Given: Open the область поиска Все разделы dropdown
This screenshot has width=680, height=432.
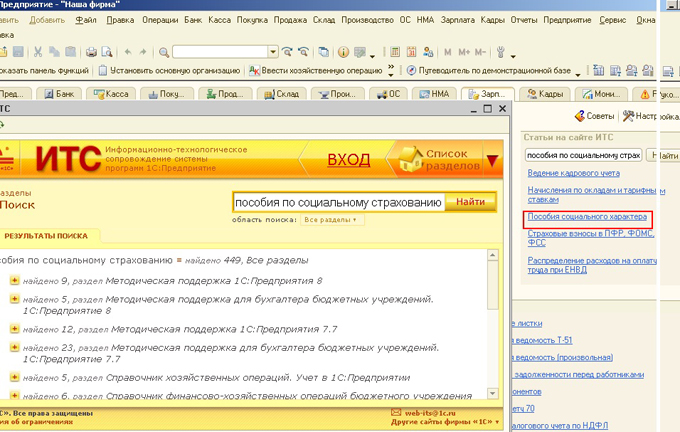Looking at the screenshot, I should point(332,220).
